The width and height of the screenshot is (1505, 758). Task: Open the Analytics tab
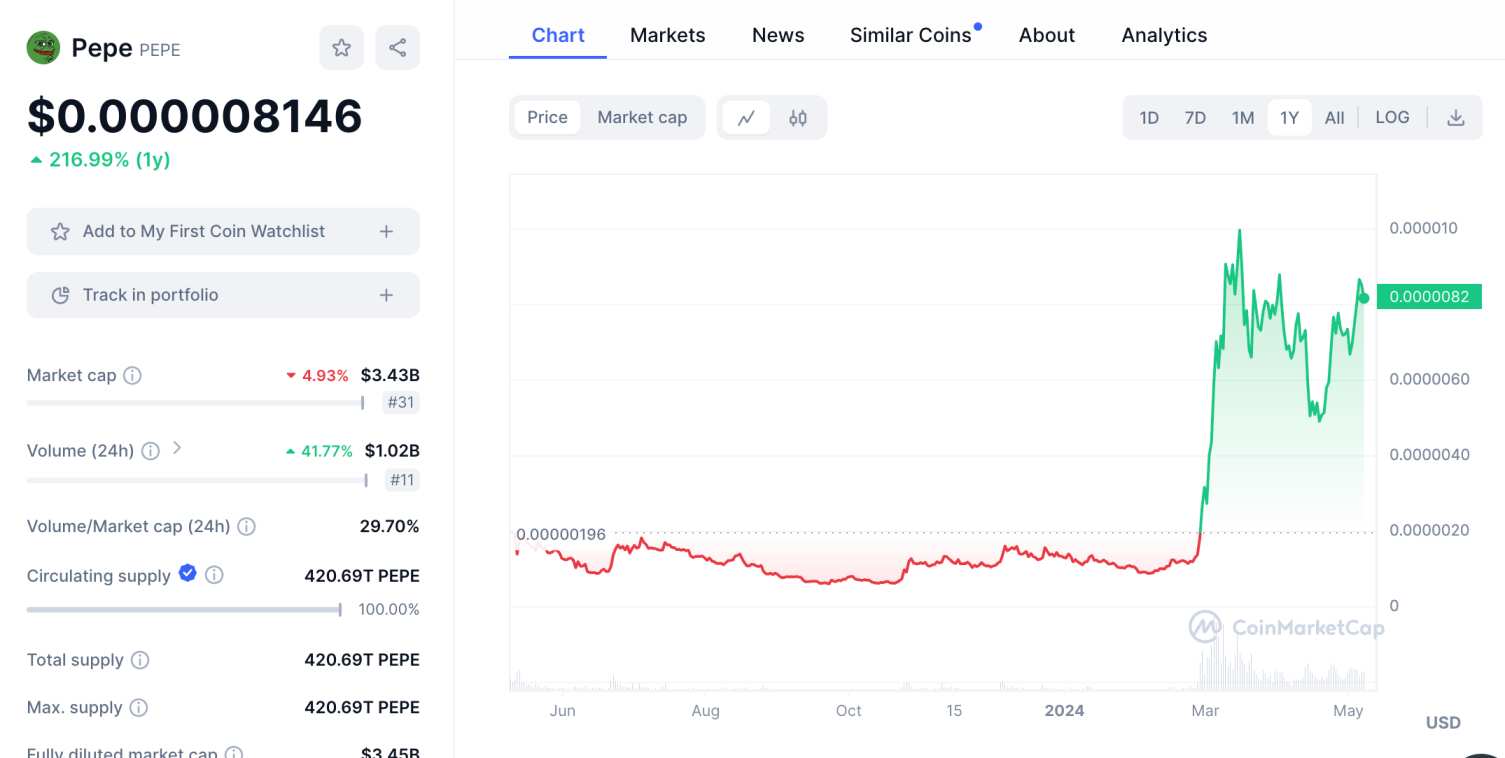1164,35
